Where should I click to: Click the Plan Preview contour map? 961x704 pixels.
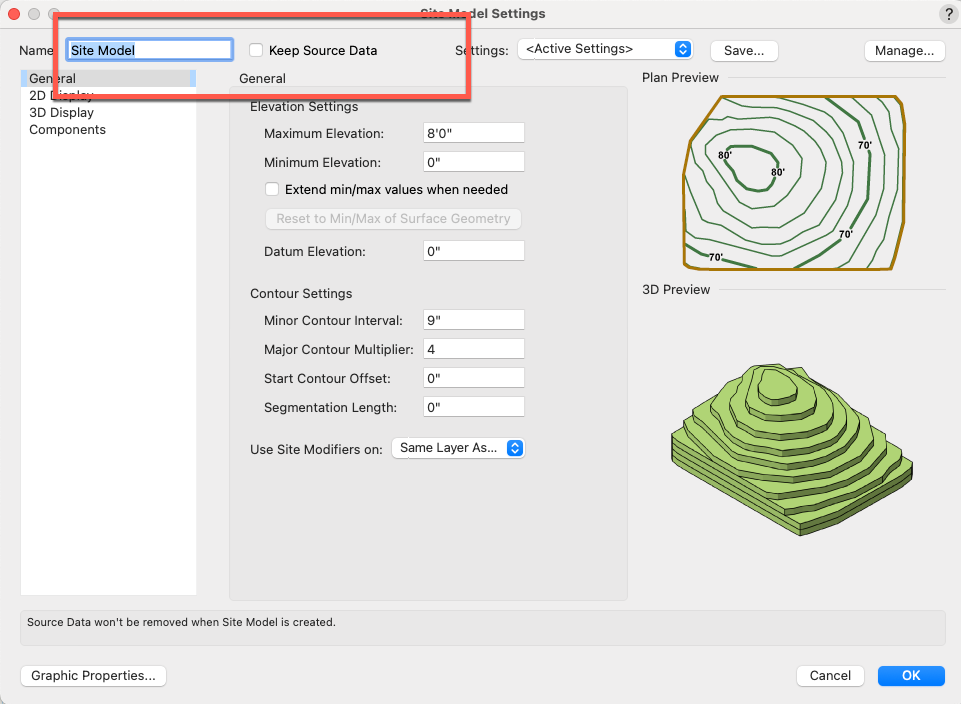tap(794, 182)
